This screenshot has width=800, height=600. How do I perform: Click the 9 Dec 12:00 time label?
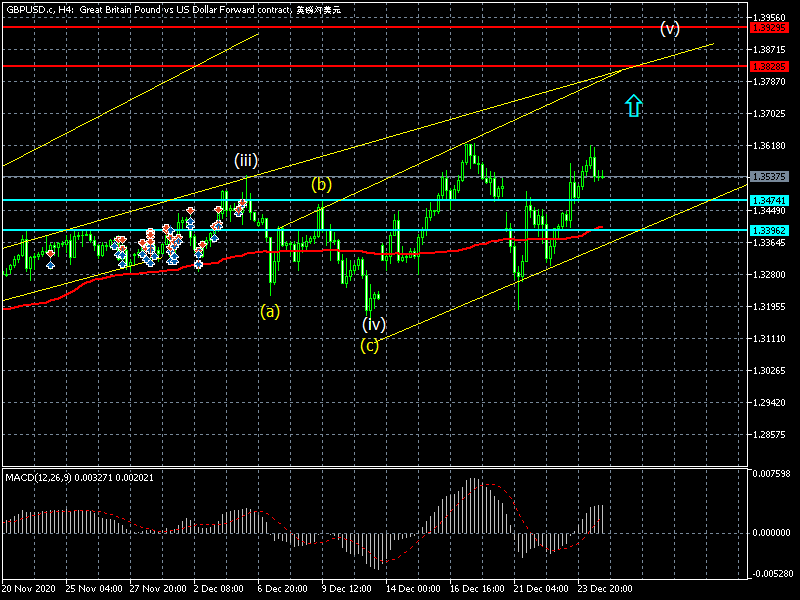click(346, 589)
